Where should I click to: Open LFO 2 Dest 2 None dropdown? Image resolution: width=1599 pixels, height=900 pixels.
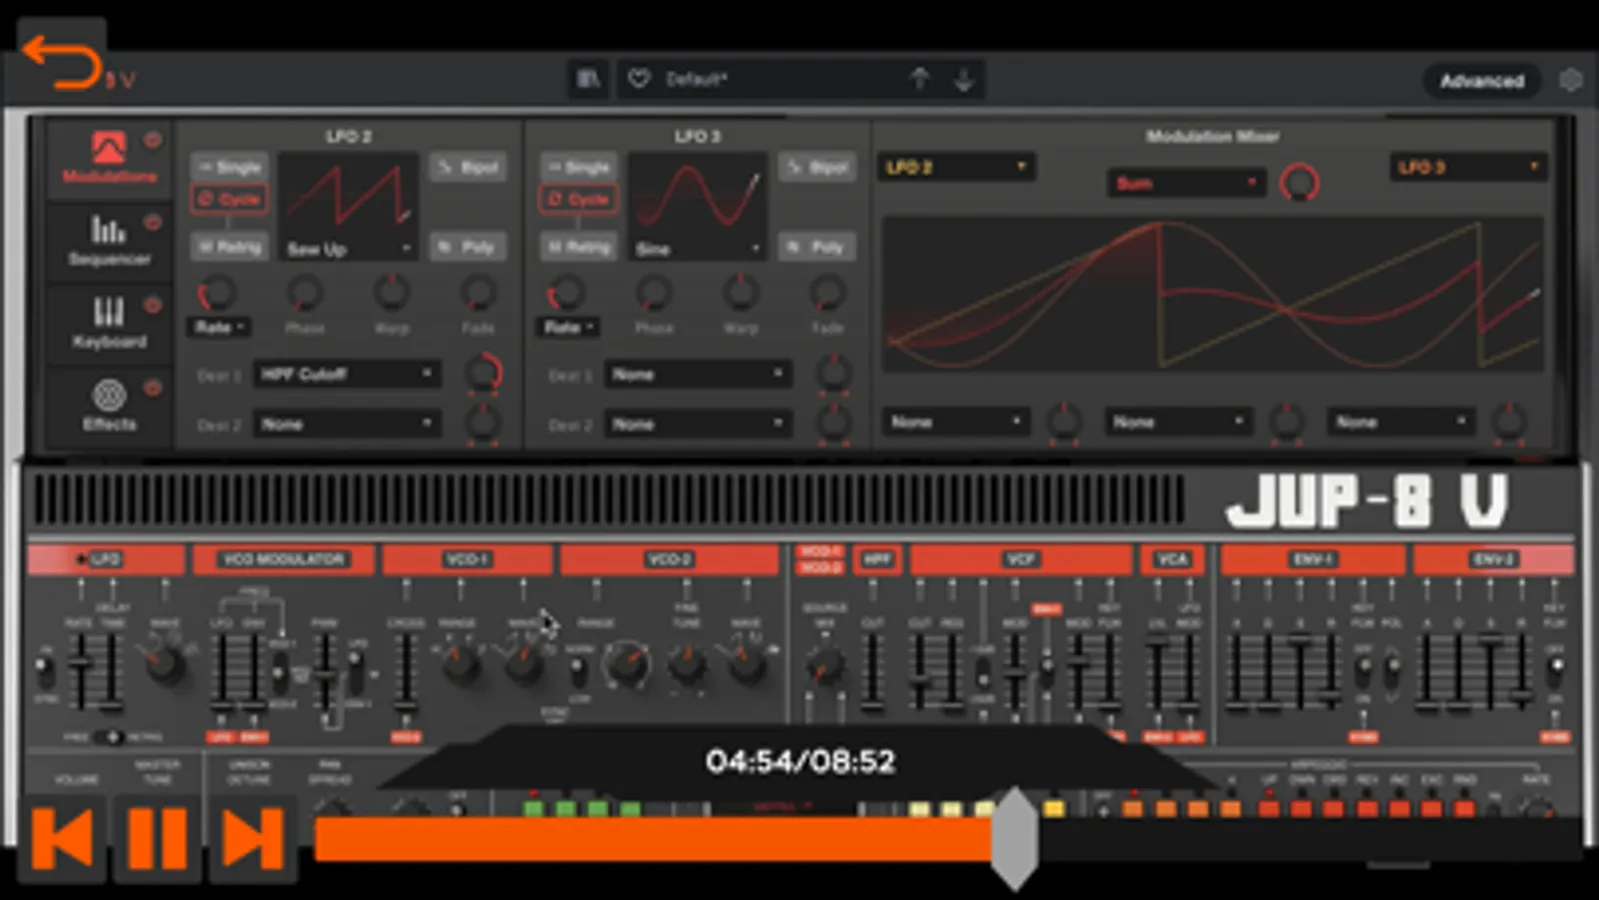(x=346, y=424)
